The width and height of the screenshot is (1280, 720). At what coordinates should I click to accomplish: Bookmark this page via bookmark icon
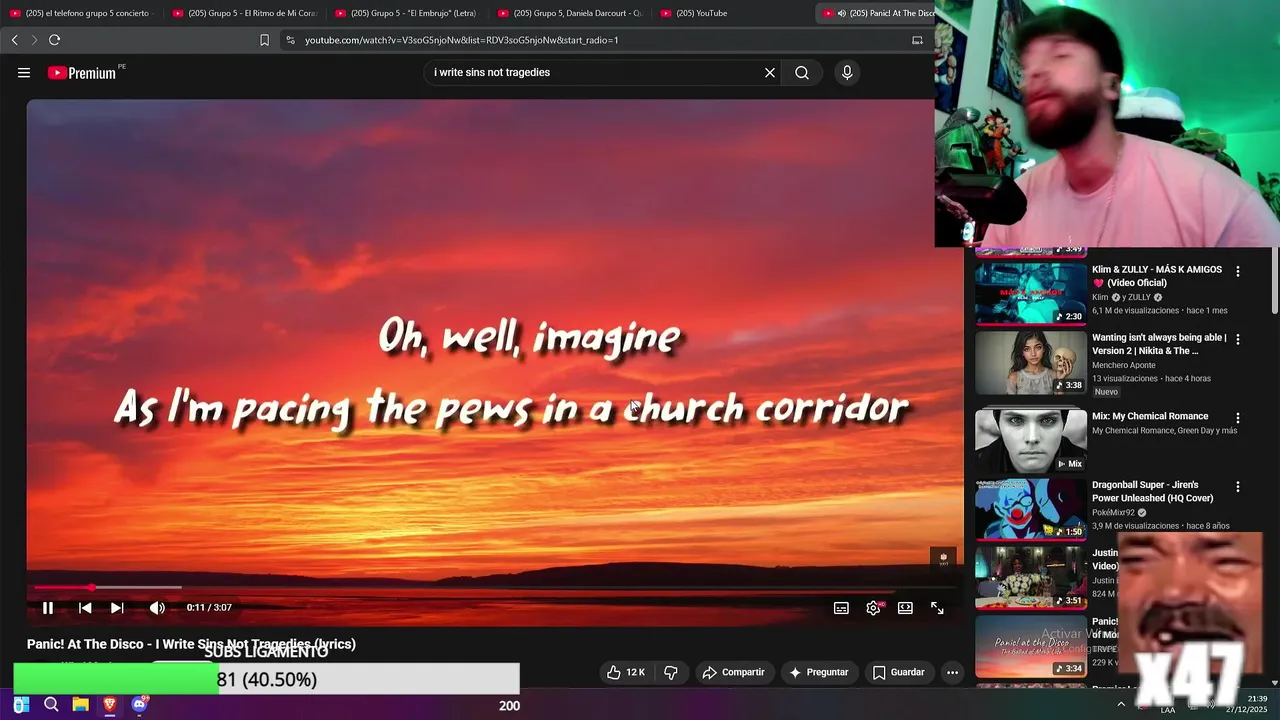(264, 40)
